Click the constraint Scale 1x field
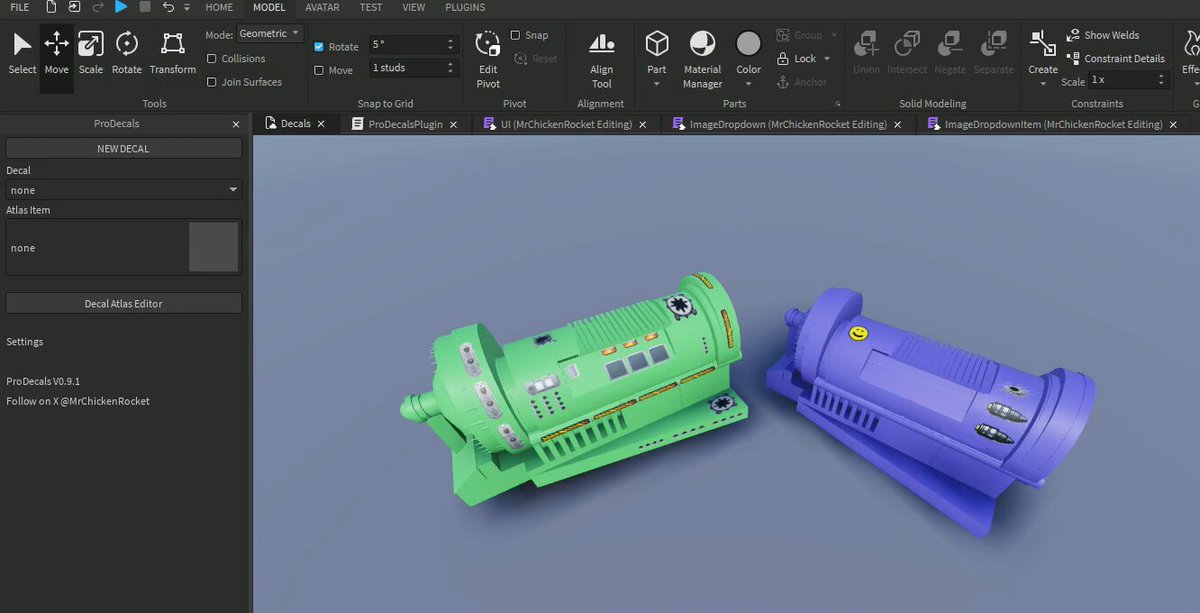The image size is (1200, 613). [1128, 80]
